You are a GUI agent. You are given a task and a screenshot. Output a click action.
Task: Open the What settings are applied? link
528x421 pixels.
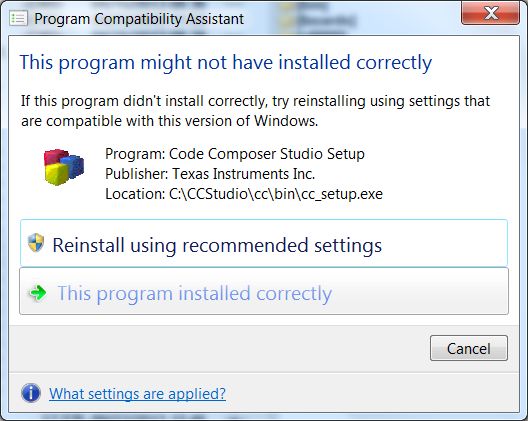(137, 393)
